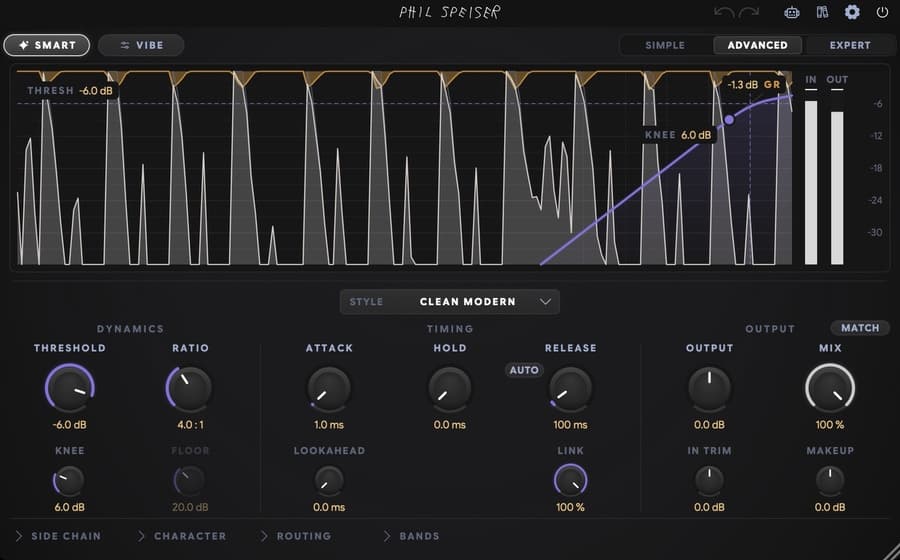Click the HOLD knob
This screenshot has height=560, width=900.
tap(450, 389)
